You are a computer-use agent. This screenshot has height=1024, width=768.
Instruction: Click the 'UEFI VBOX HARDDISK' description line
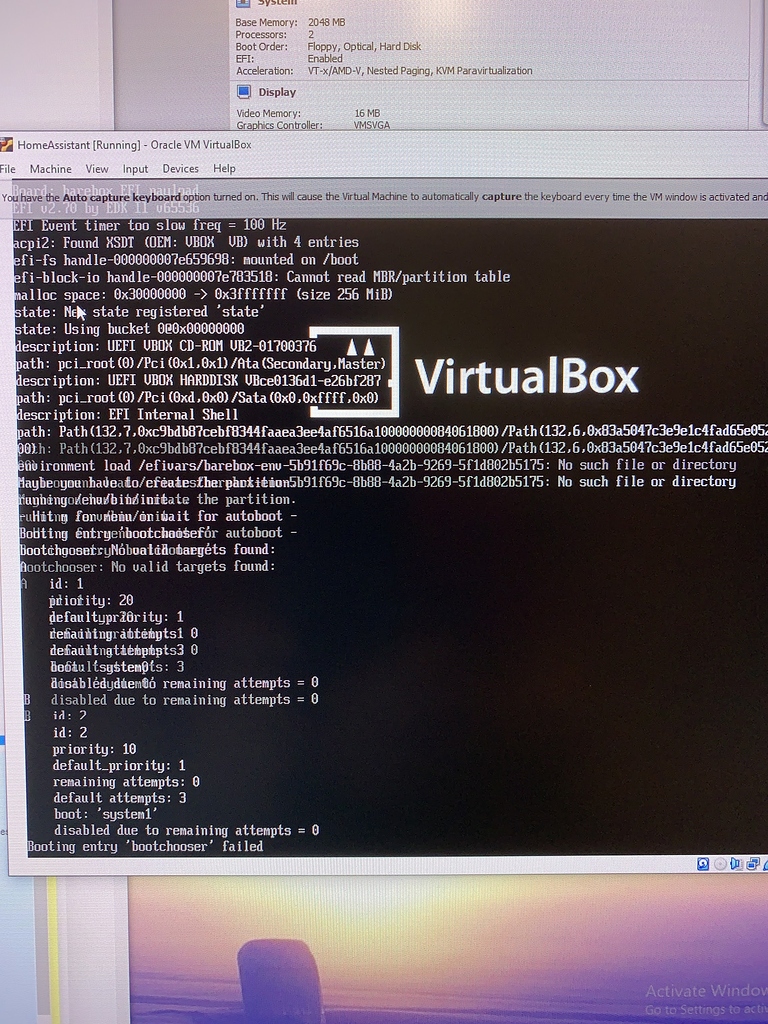point(198,381)
